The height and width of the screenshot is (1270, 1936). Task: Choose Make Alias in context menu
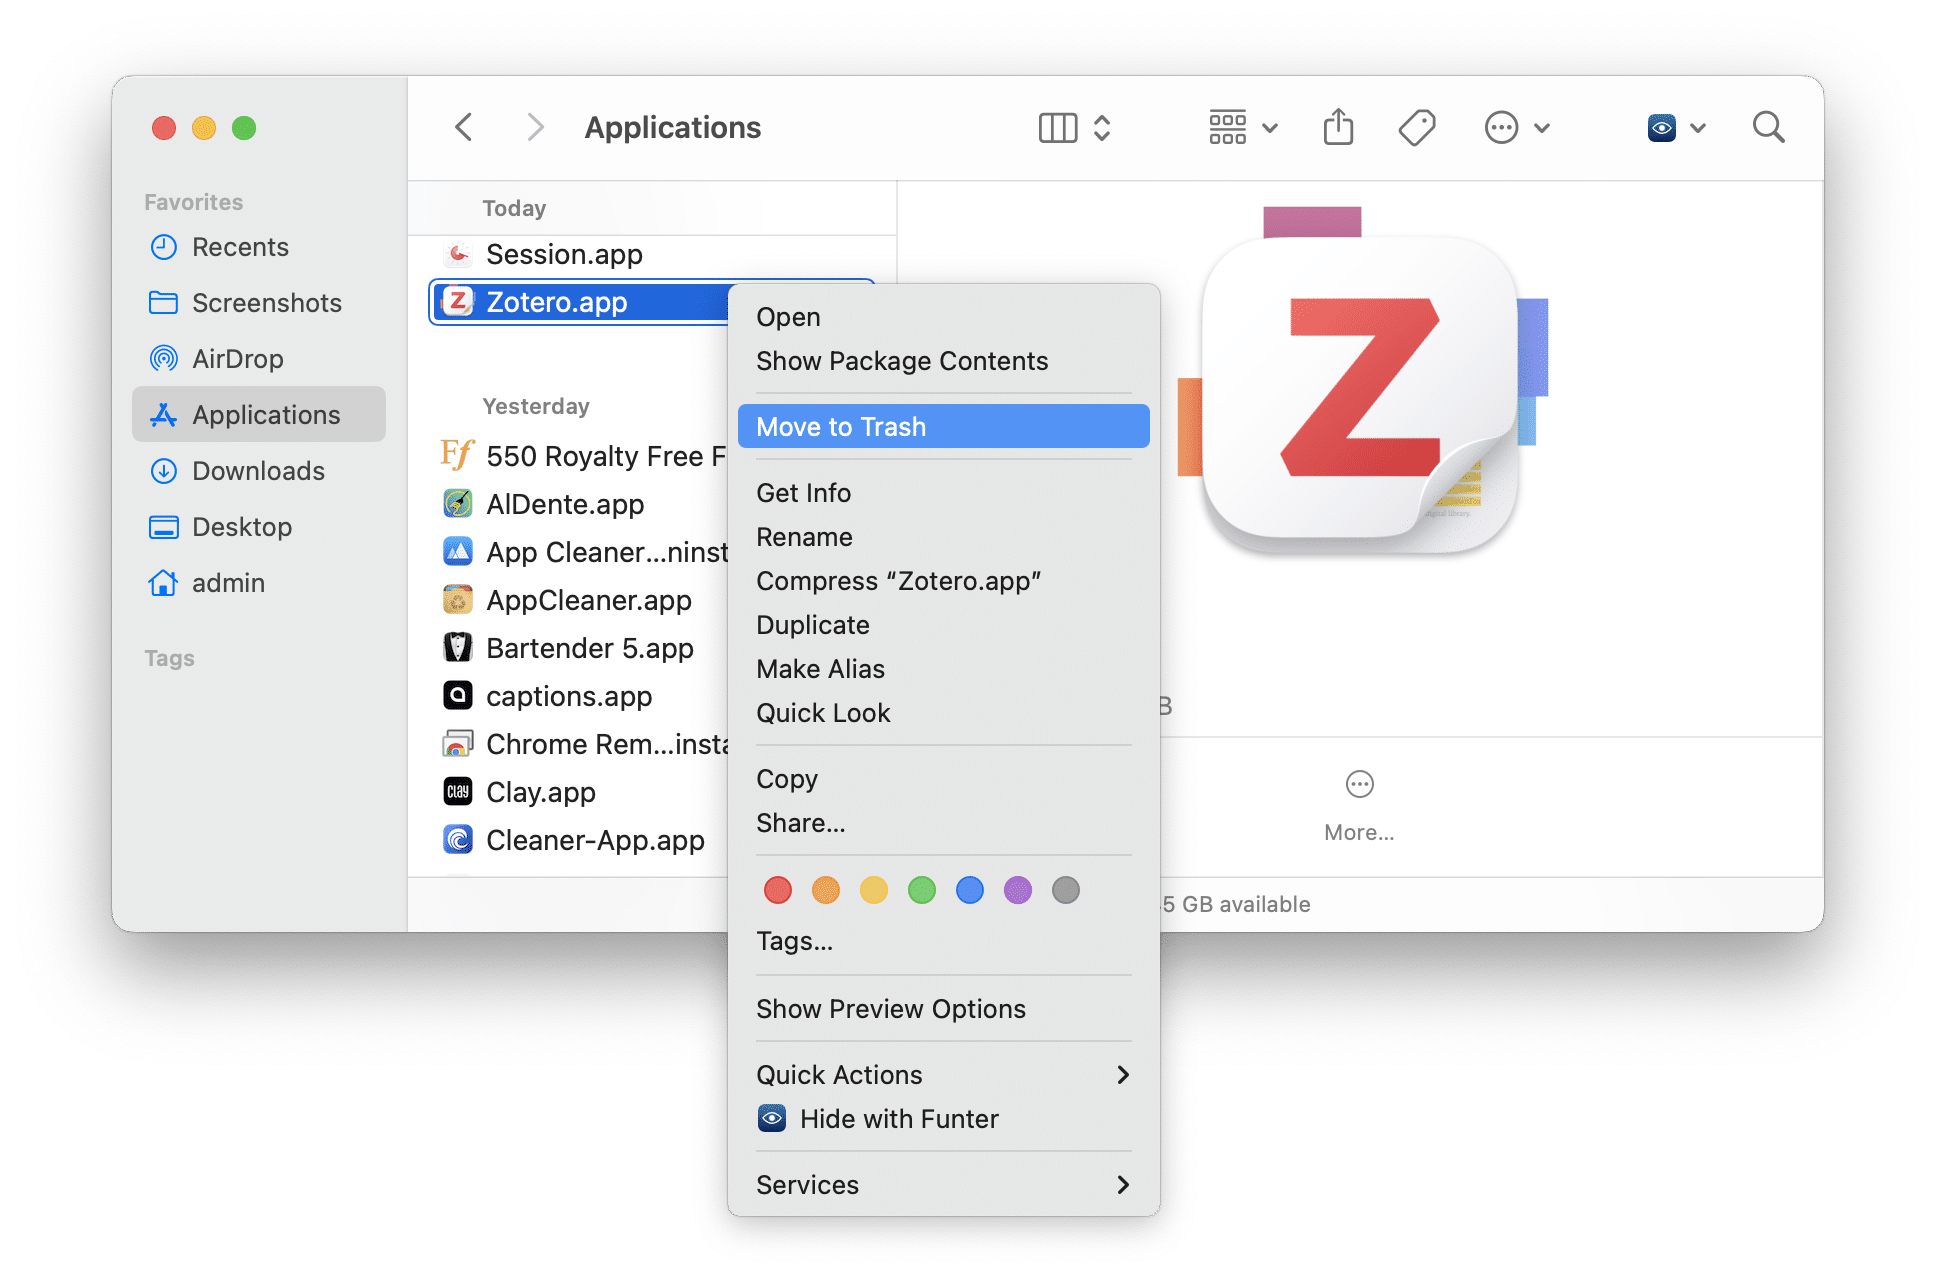[x=943, y=669]
